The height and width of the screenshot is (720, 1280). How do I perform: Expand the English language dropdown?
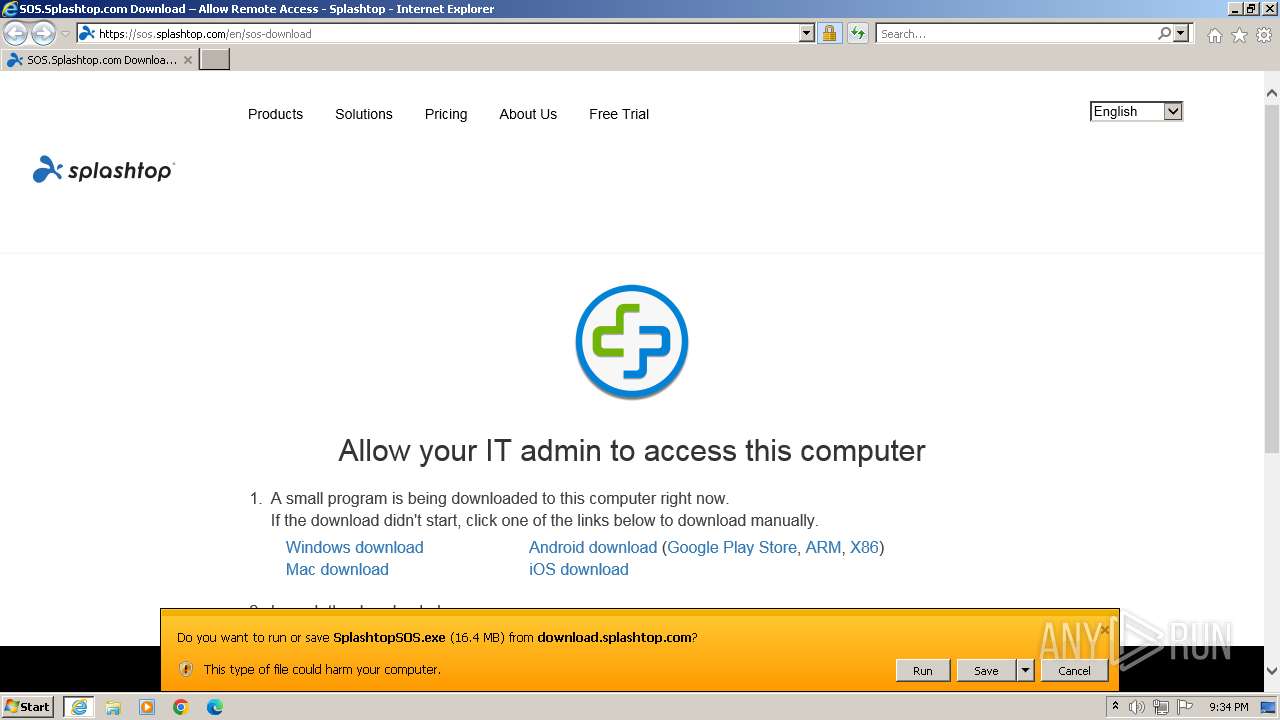tap(1136, 112)
